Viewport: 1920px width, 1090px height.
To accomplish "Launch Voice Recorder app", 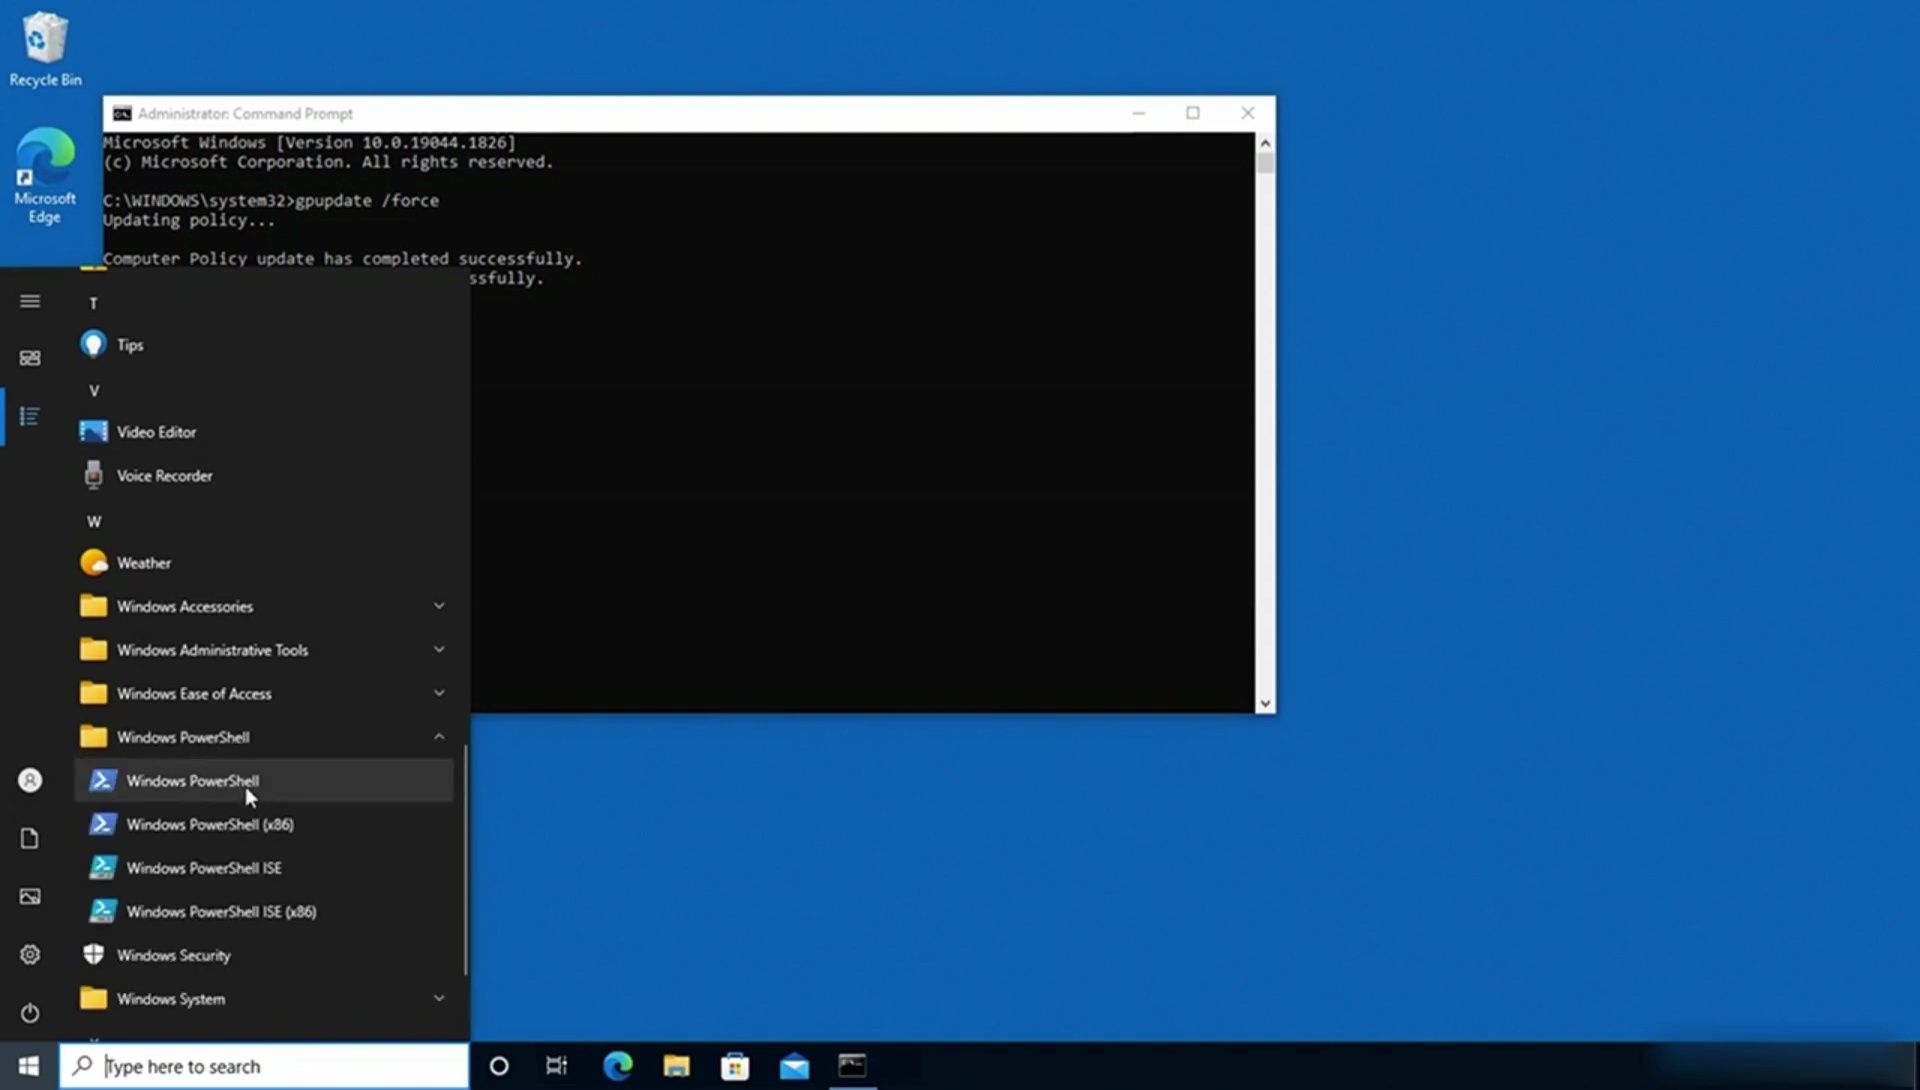I will click(x=264, y=476).
